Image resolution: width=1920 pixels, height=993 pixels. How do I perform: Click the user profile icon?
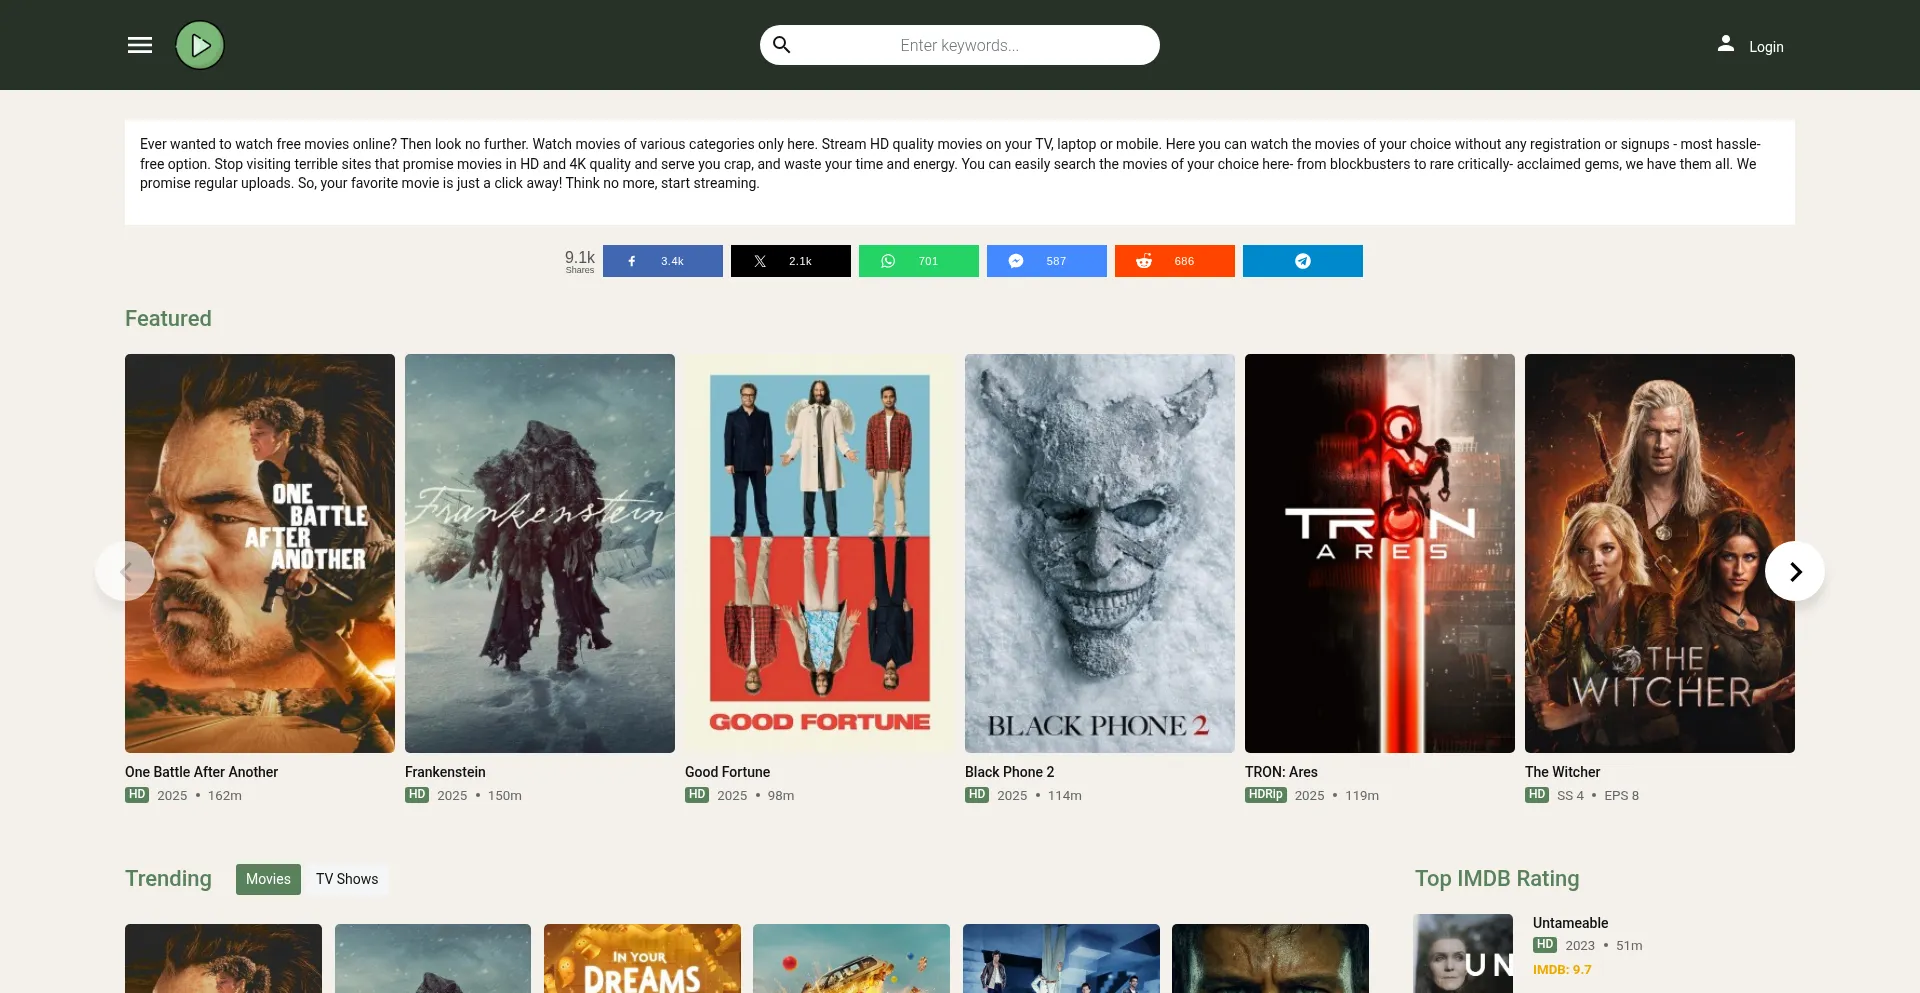tap(1726, 44)
